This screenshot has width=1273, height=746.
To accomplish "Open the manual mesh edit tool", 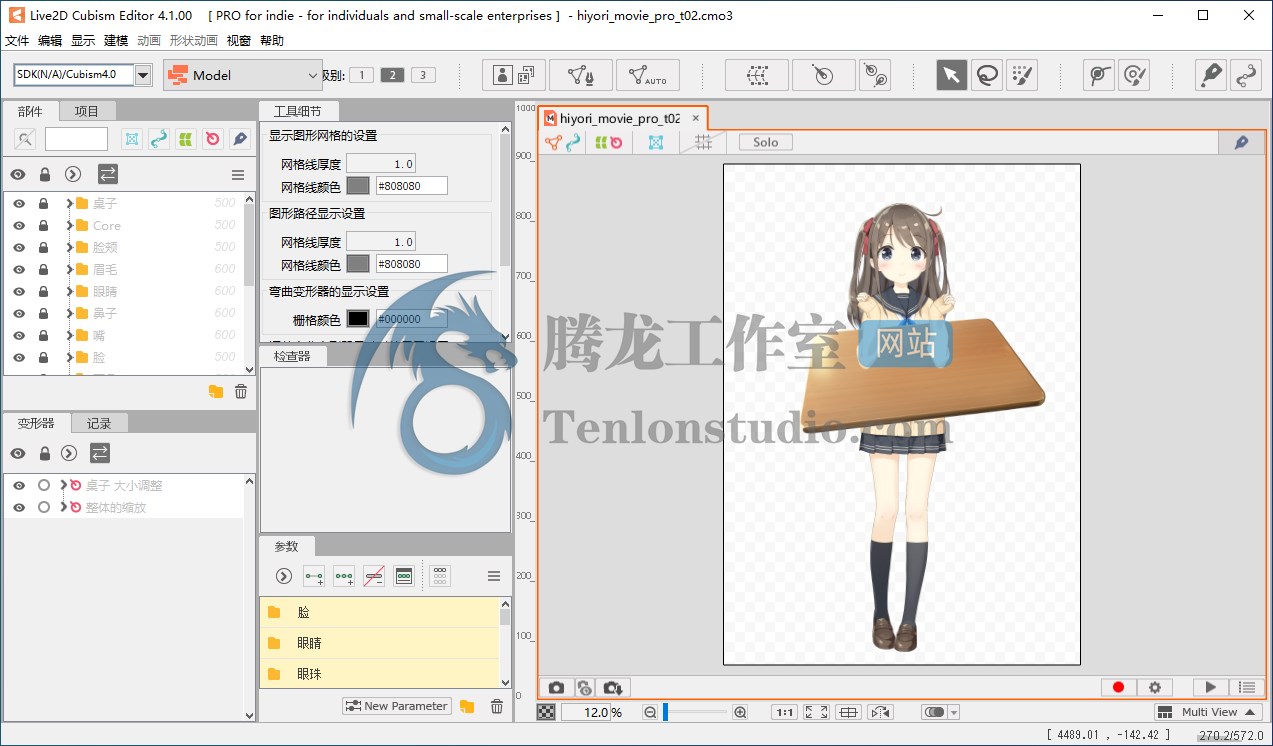I will pyautogui.click(x=582, y=75).
